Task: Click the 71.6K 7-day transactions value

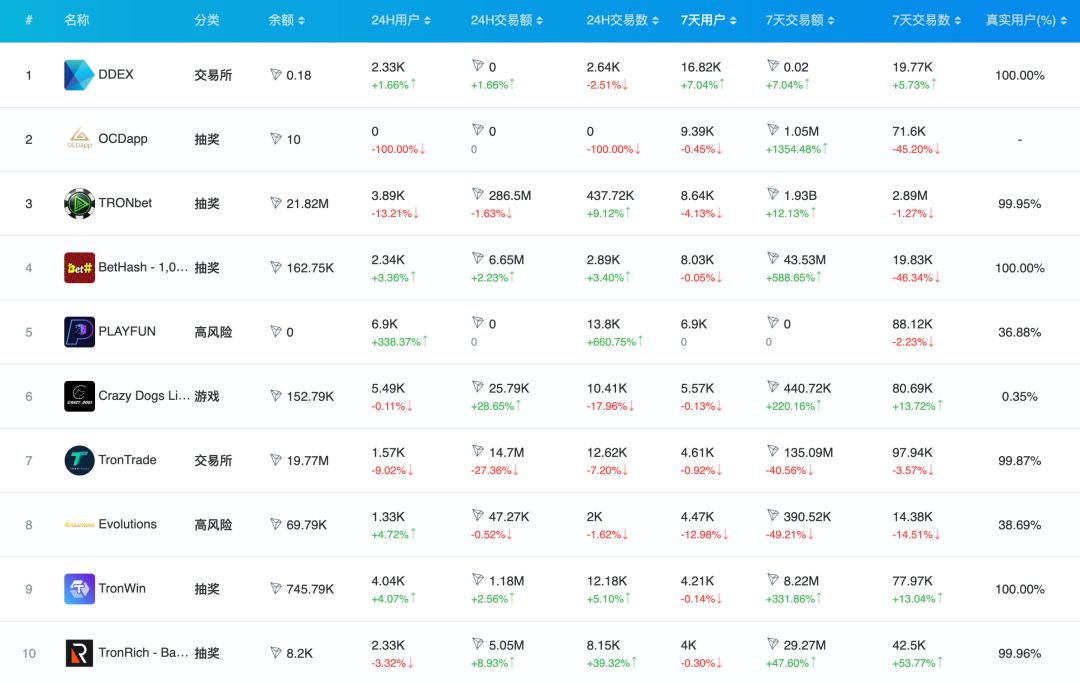Action: click(x=908, y=131)
